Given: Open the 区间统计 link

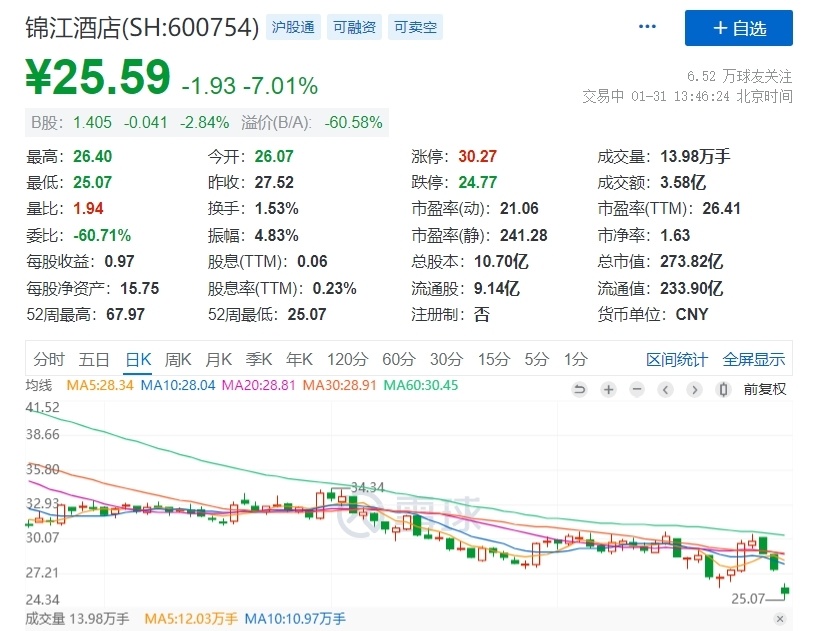Looking at the screenshot, I should click(677, 359).
